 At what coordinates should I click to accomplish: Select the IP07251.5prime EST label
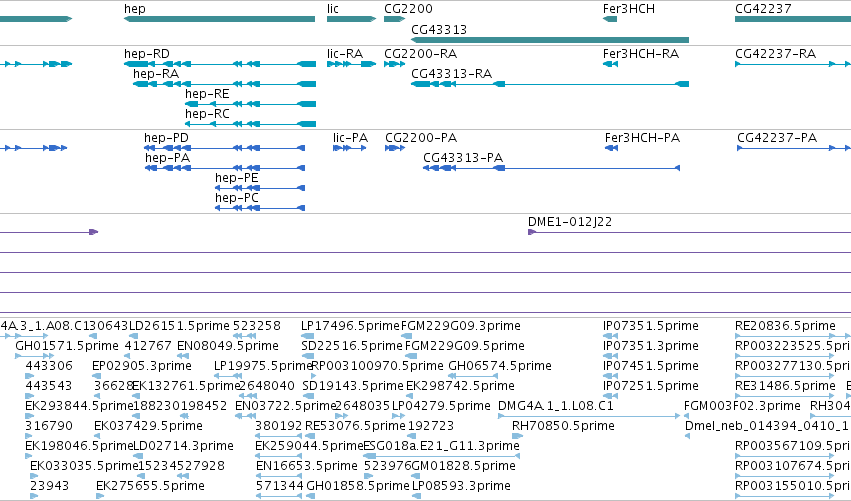tap(651, 386)
